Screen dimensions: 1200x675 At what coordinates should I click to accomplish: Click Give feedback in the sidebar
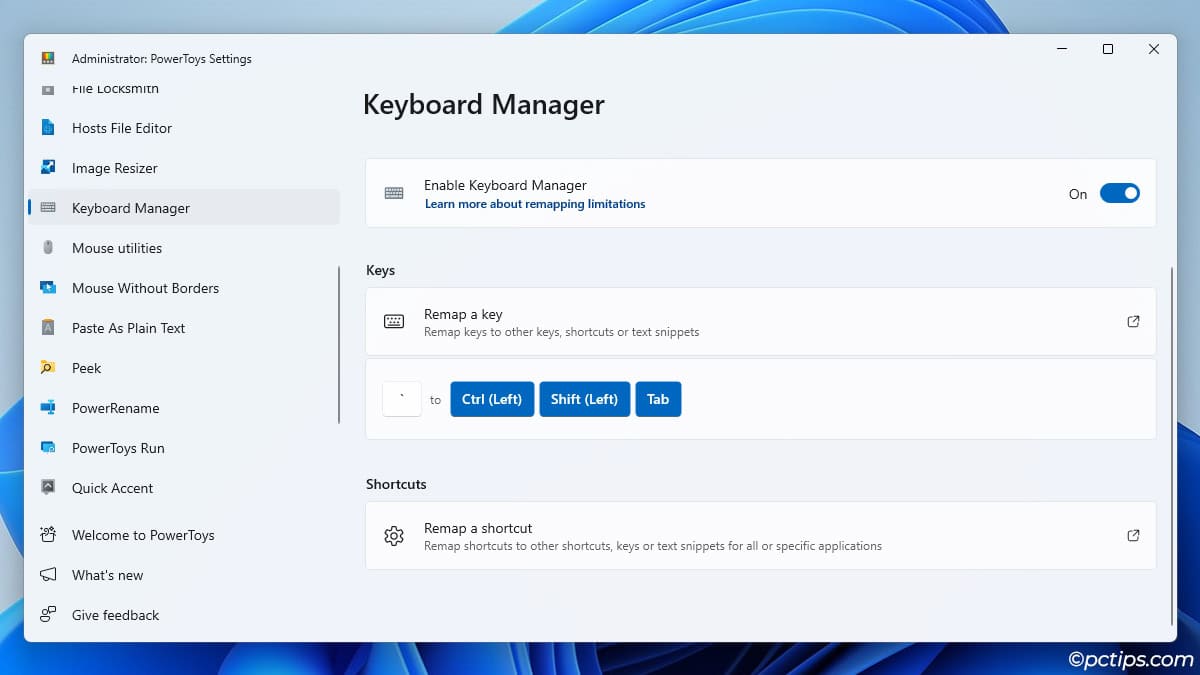click(x=115, y=615)
